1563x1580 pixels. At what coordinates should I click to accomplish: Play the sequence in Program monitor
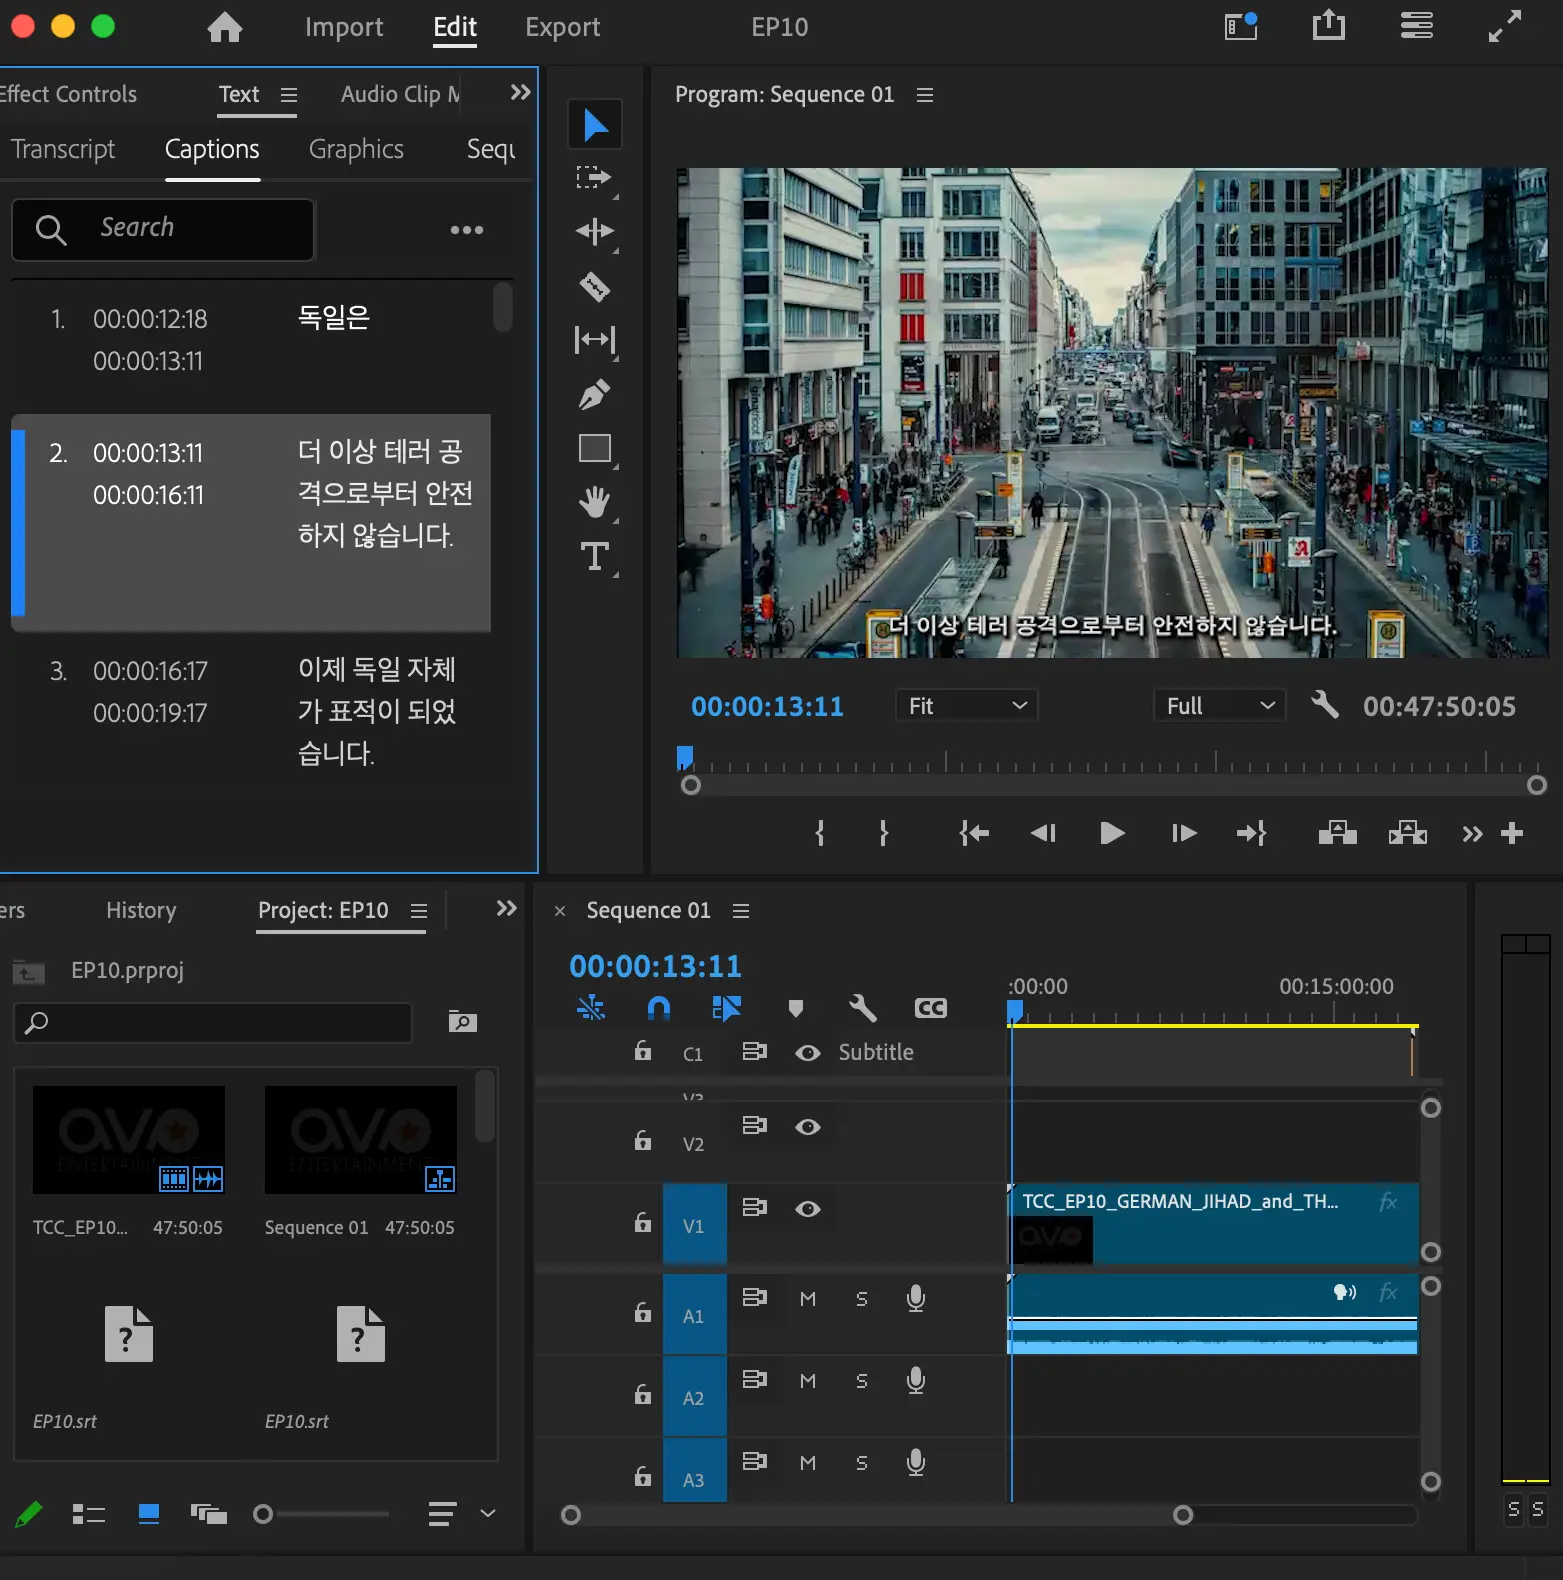tap(1111, 833)
